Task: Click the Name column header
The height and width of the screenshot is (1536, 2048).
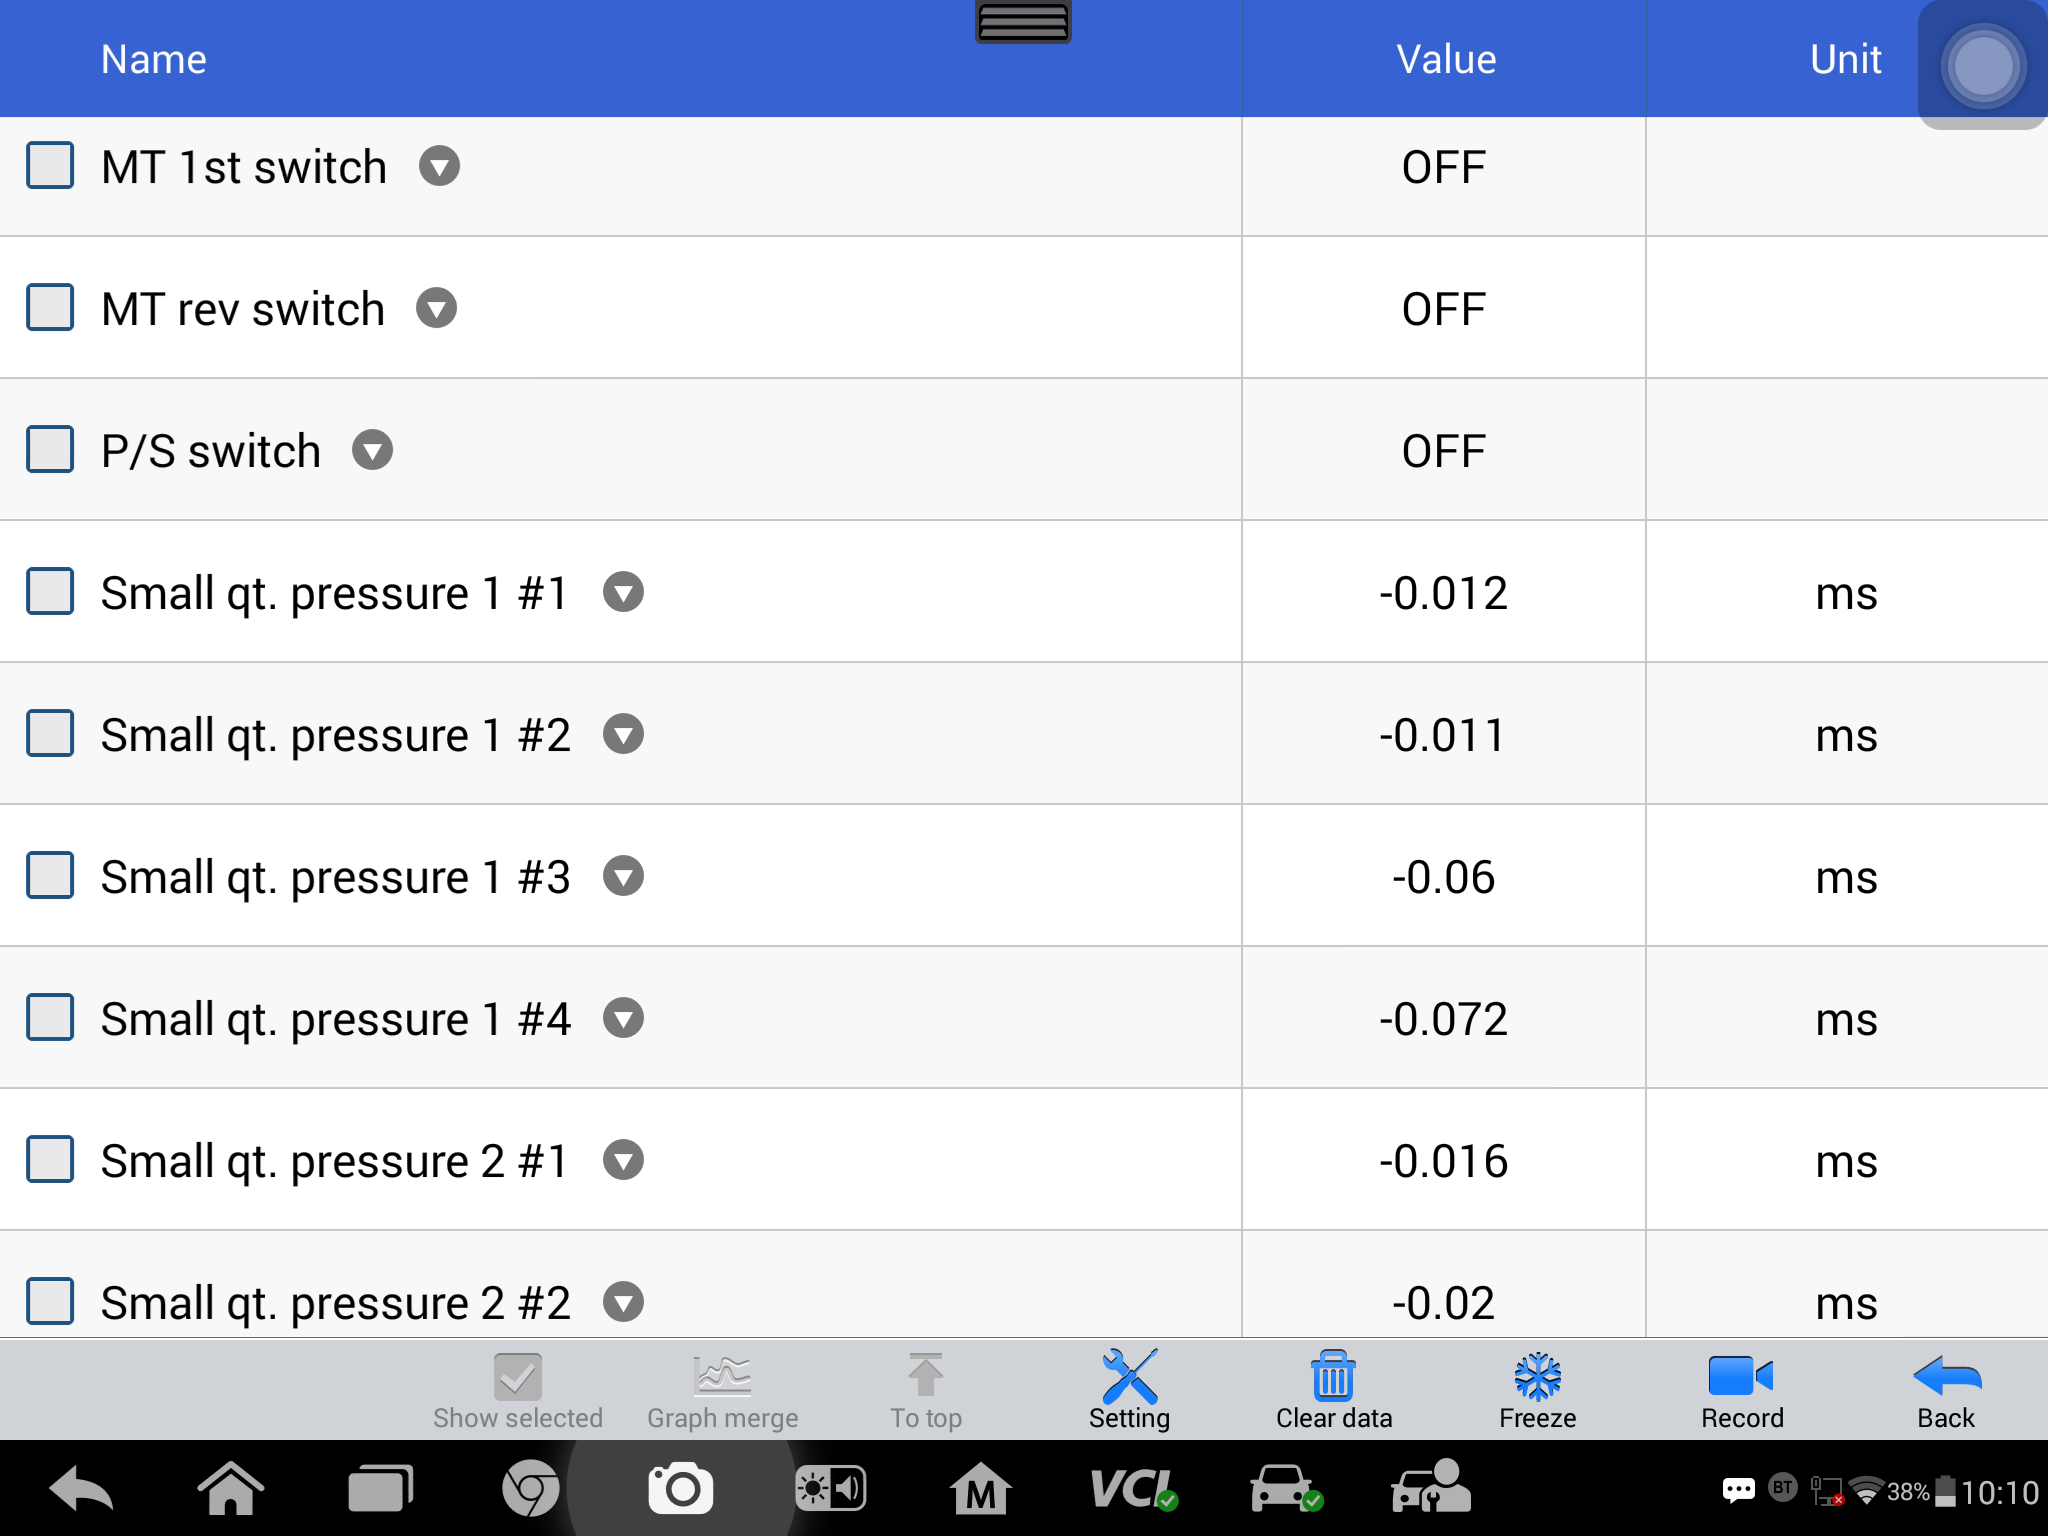Action: (x=154, y=59)
